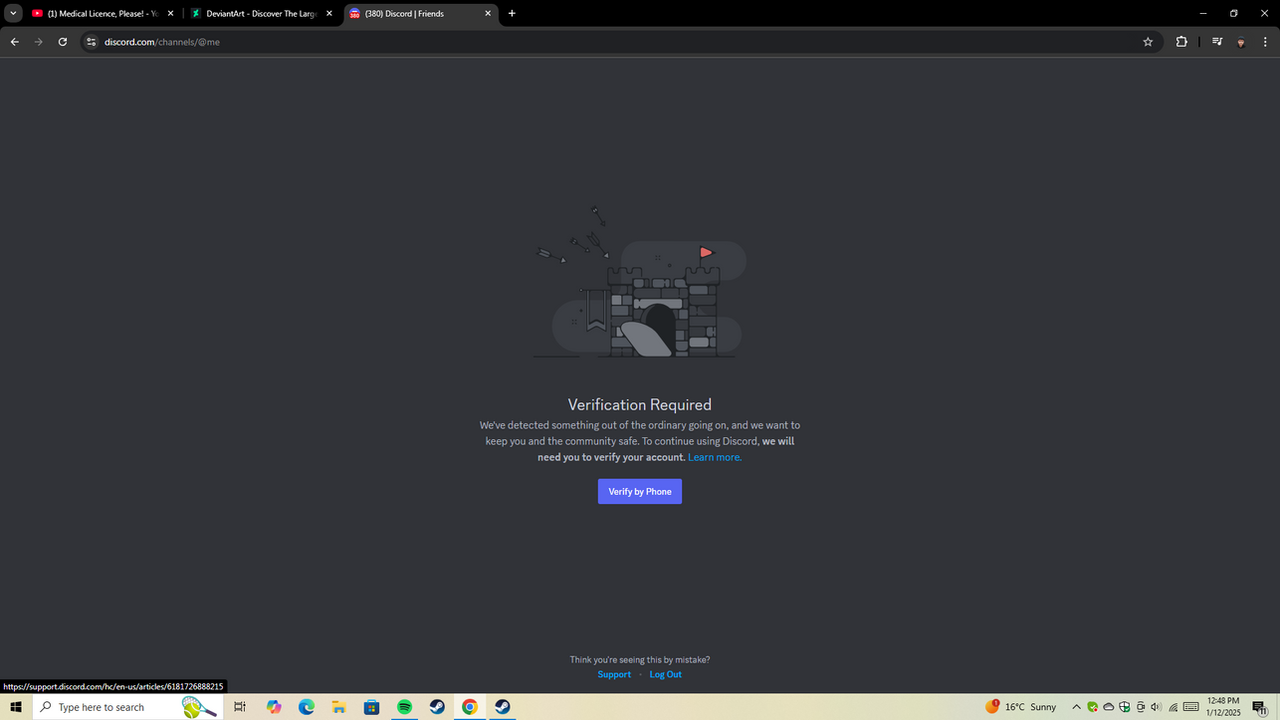Open the touch keyboard tray icon
Image resolution: width=1280 pixels, height=720 pixels.
1190,707
